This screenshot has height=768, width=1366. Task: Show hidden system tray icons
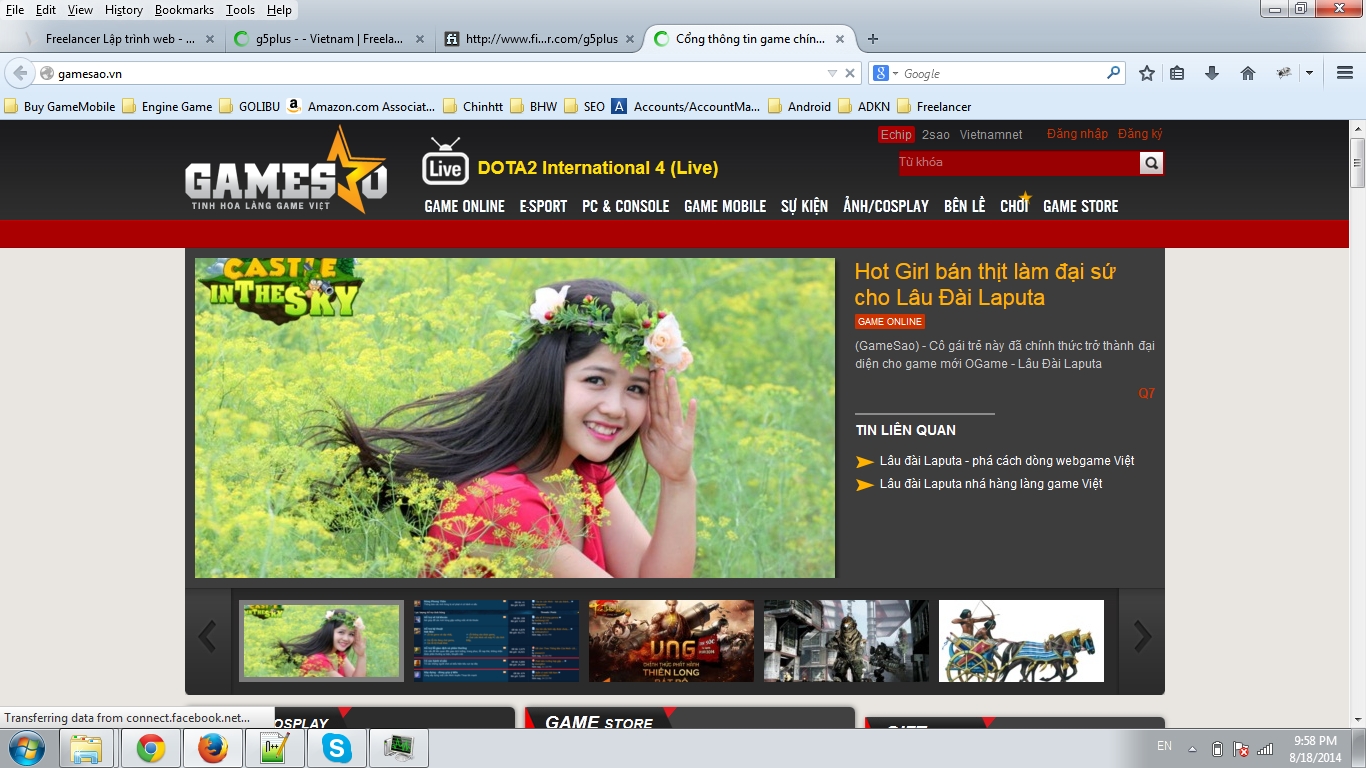click(x=1192, y=748)
